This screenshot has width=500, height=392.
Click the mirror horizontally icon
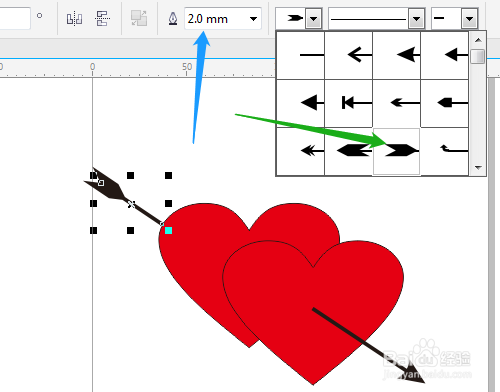pyautogui.click(x=74, y=18)
